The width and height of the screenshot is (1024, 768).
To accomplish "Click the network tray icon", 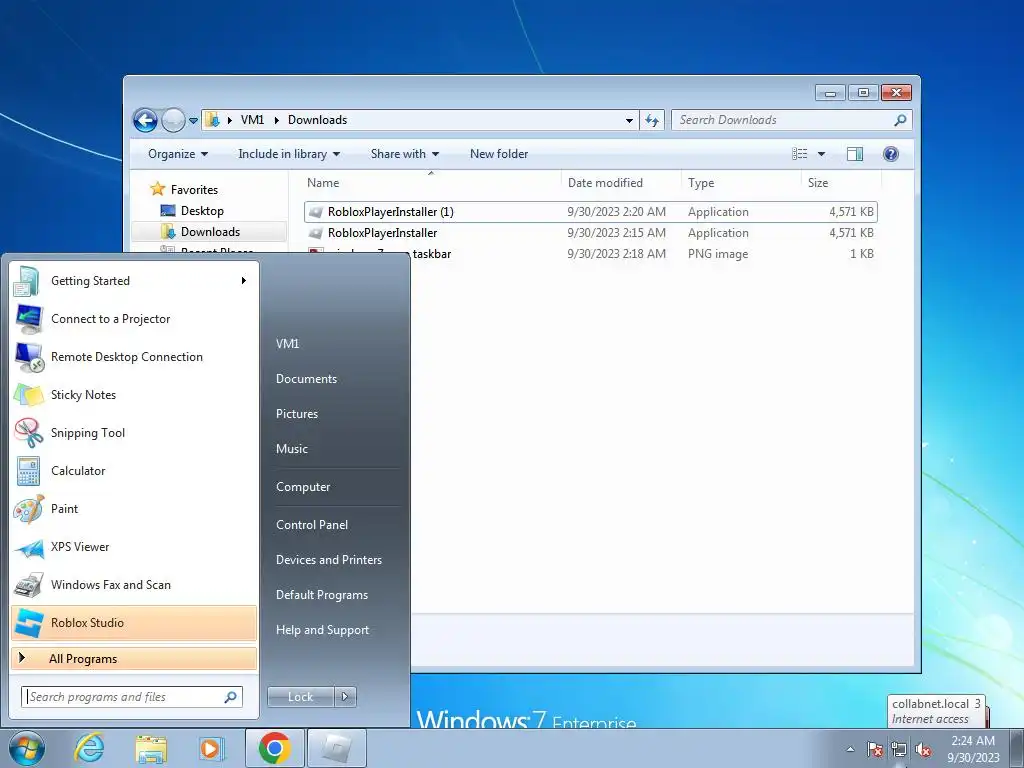I will (899, 749).
